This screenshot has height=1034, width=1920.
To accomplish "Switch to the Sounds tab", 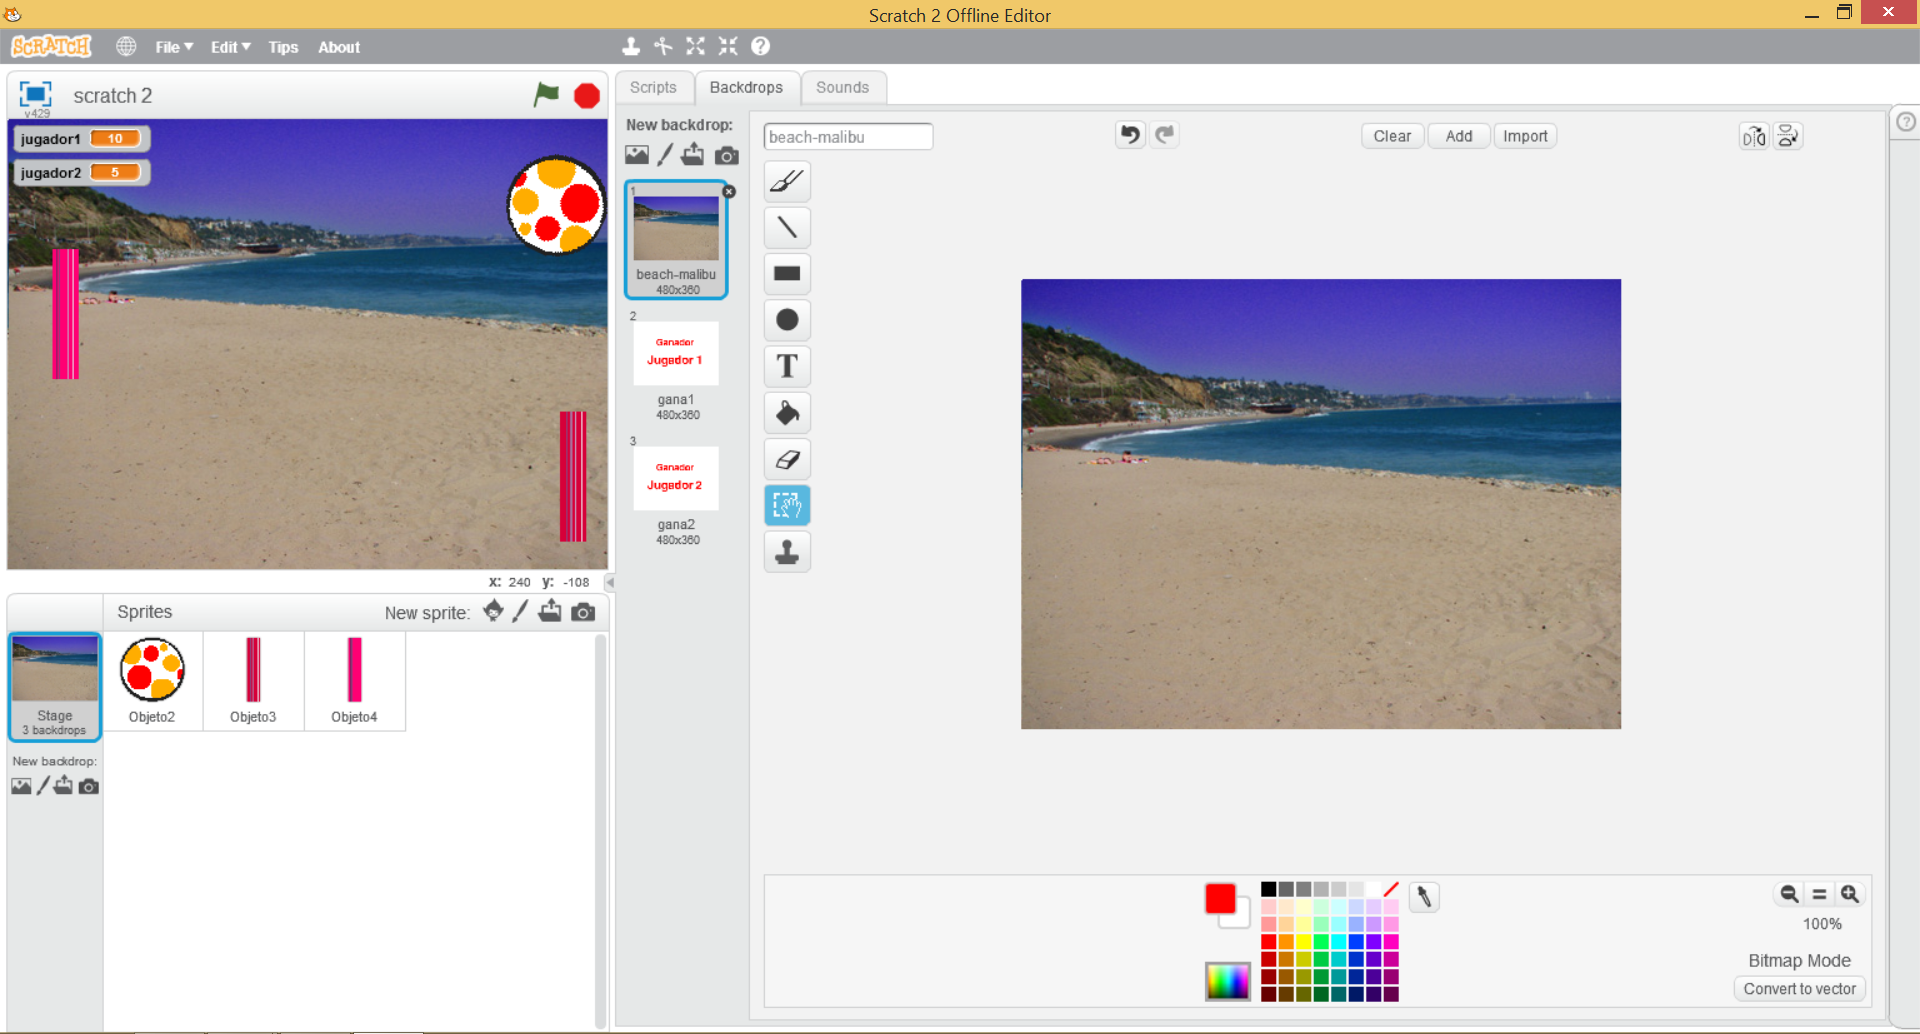I will coord(842,88).
